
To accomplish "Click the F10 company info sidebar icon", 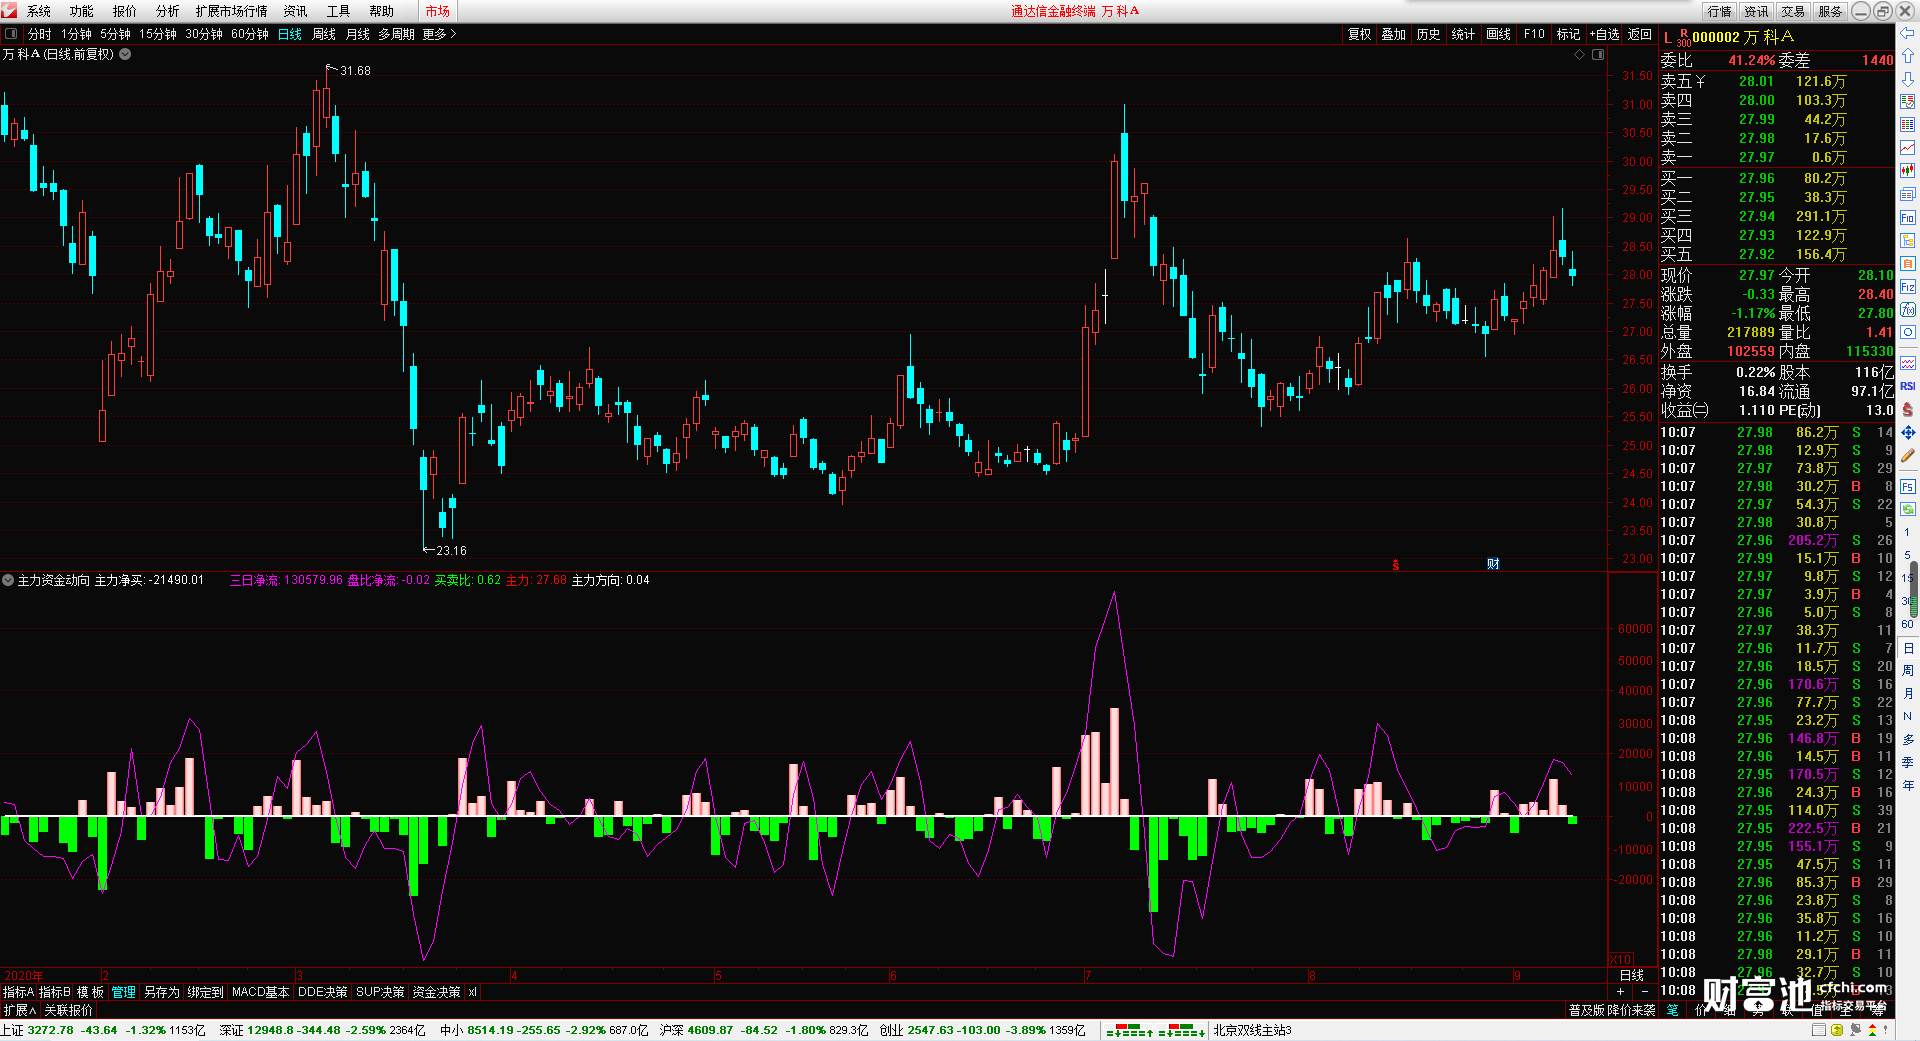I will (1908, 217).
